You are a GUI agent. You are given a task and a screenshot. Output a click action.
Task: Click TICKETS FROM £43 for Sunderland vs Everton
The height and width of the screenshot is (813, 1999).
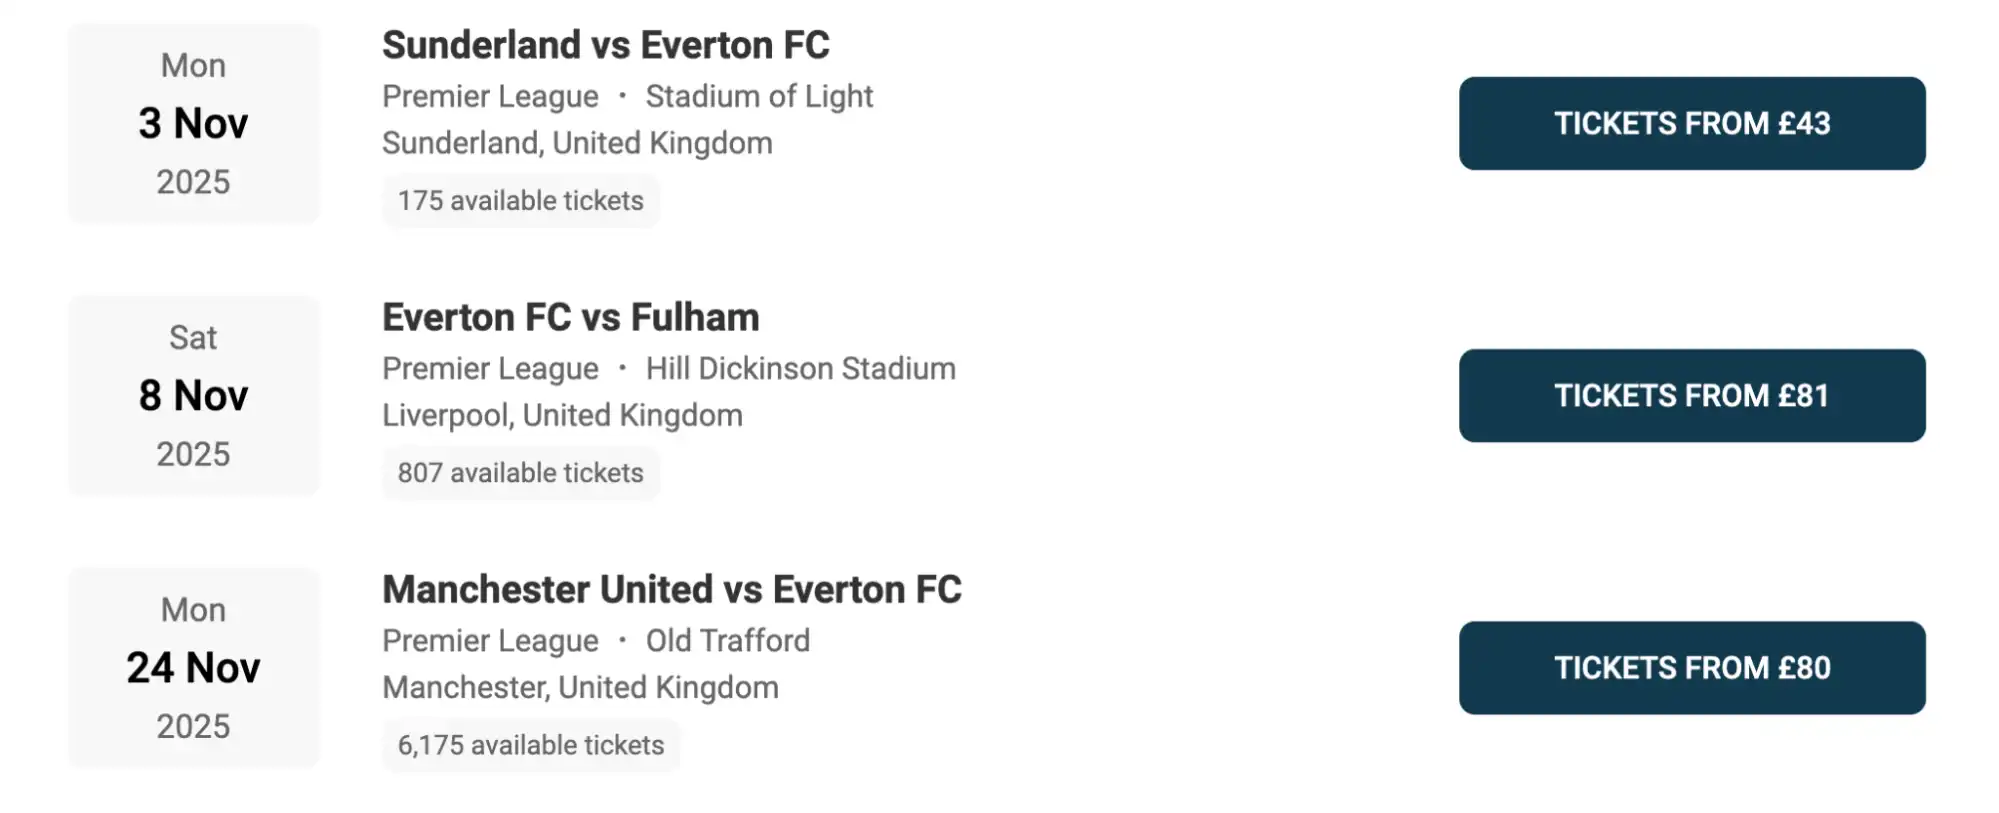pos(1692,123)
